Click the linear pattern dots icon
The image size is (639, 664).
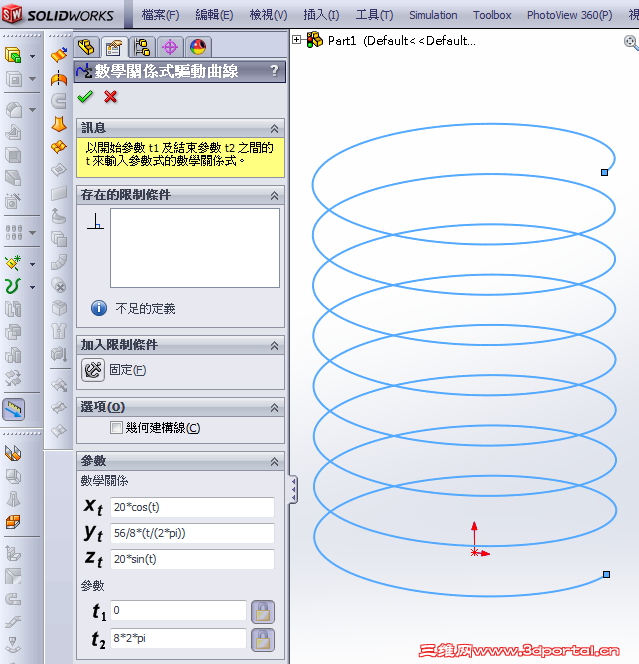pos(13,232)
